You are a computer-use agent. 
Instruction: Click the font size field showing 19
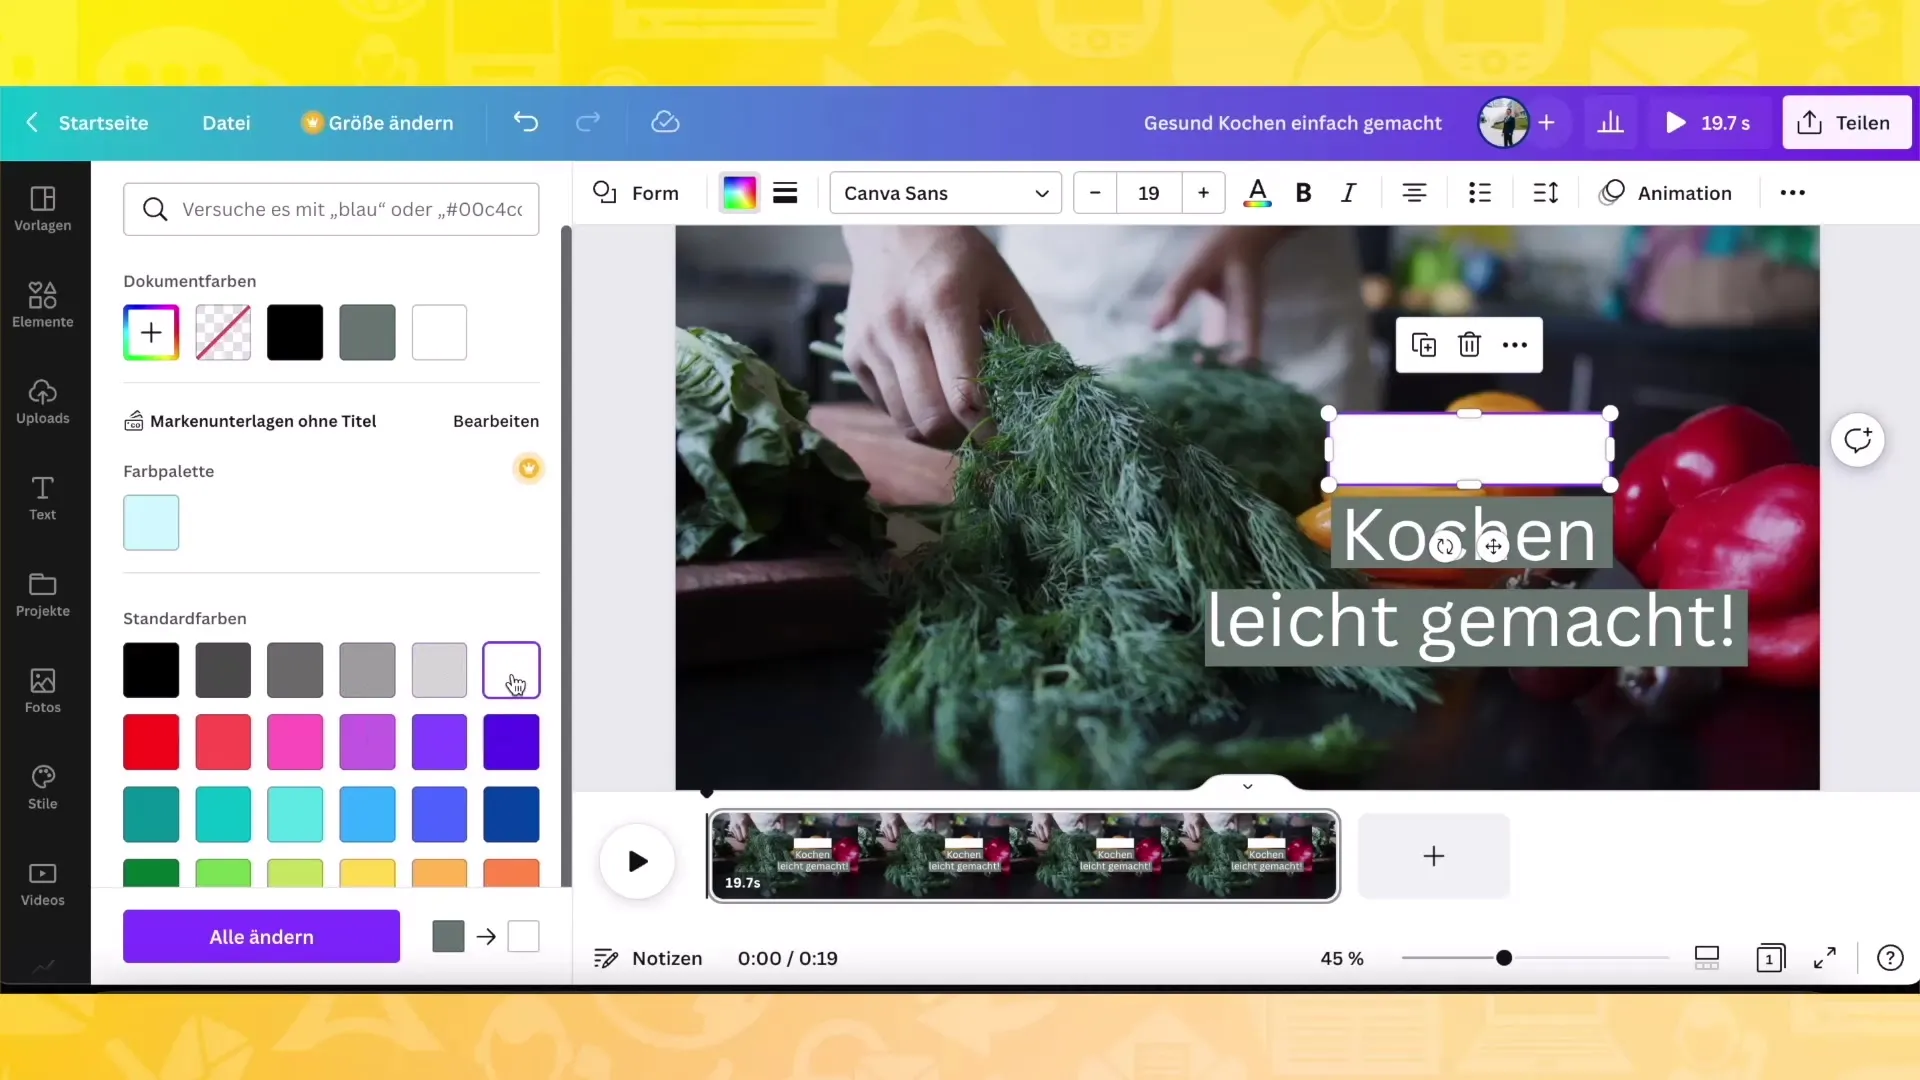[1149, 193]
